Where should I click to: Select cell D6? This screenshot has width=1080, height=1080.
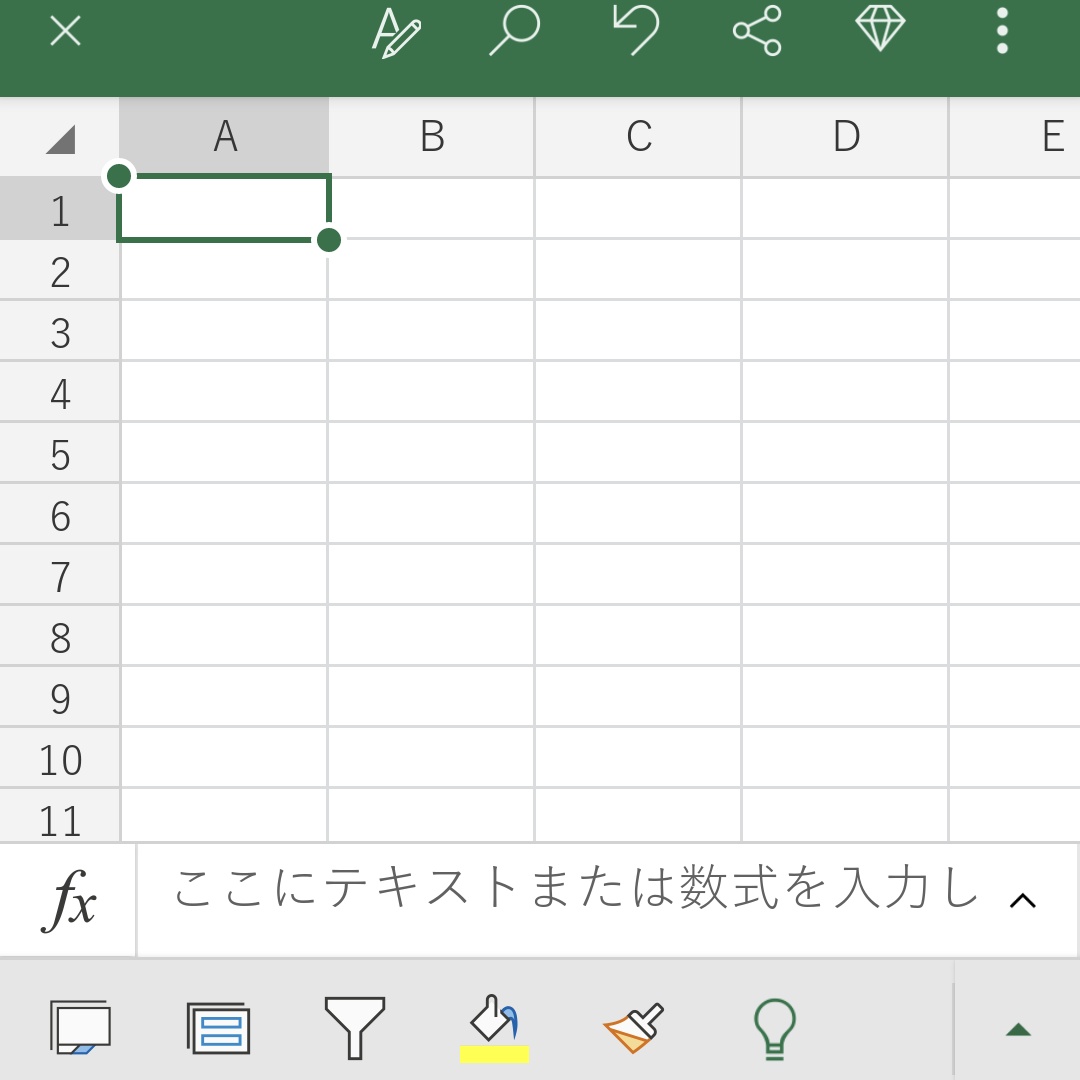click(845, 513)
